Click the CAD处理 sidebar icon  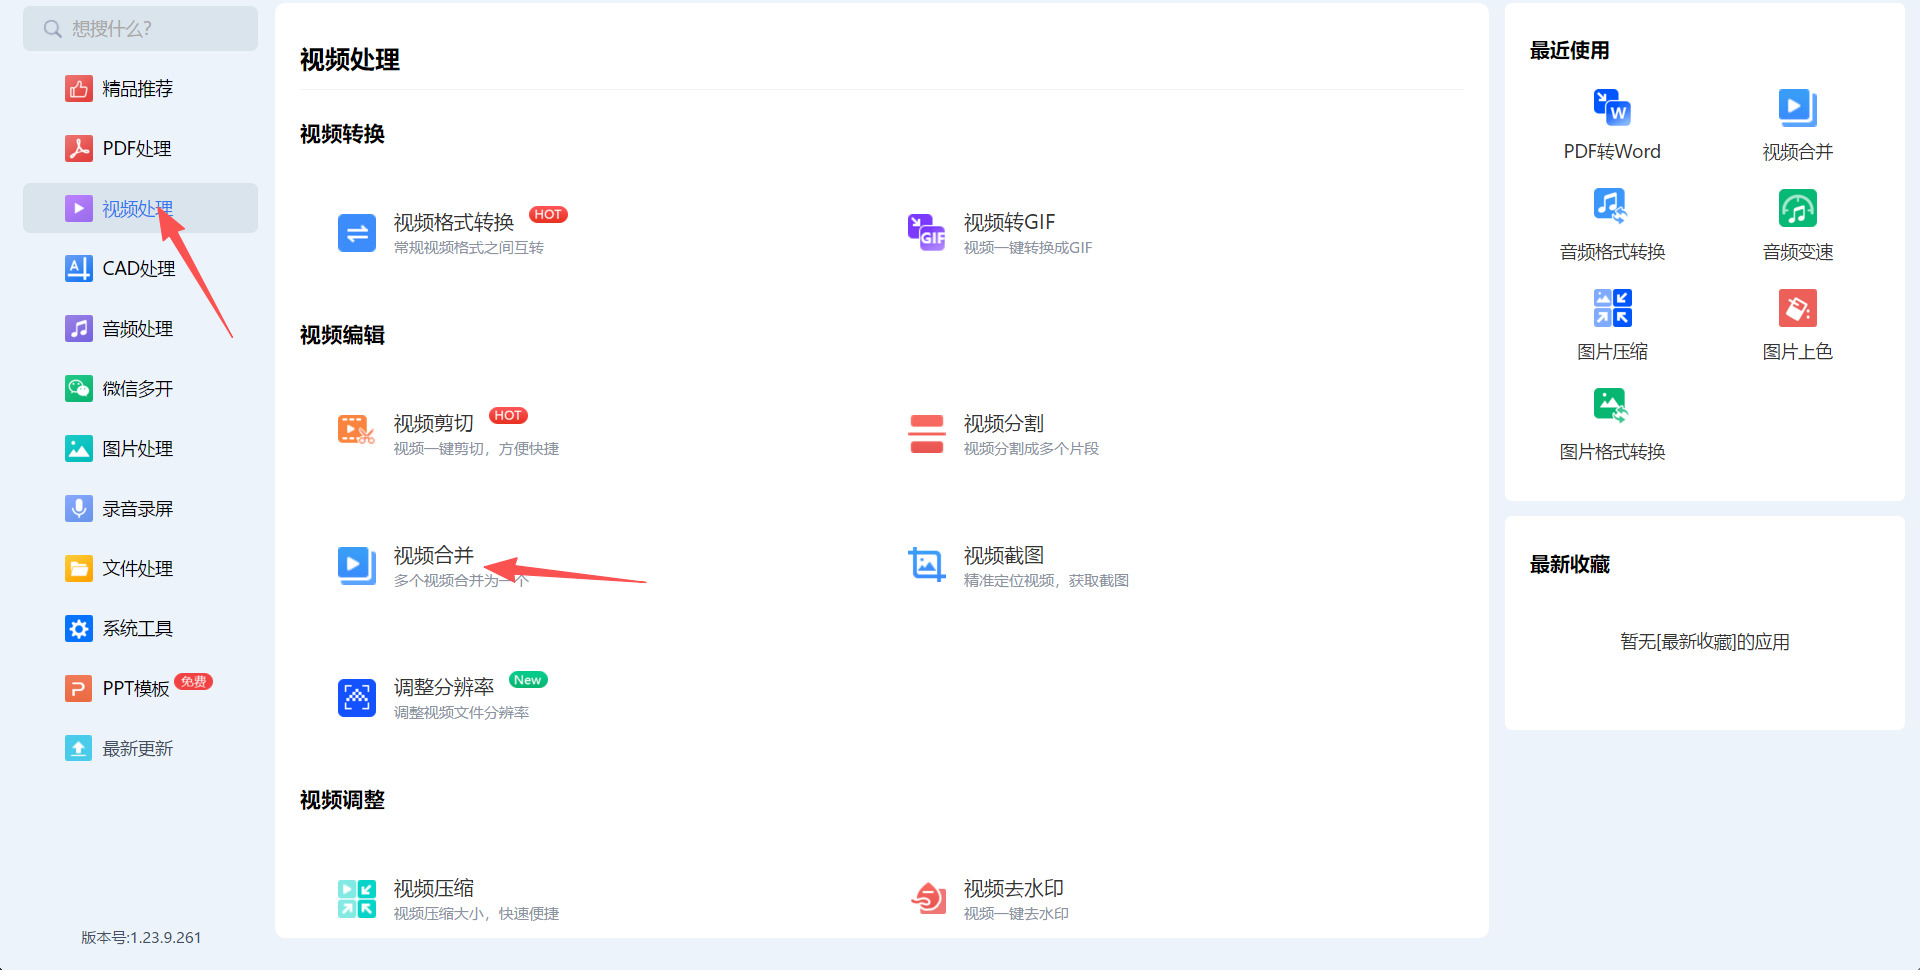point(78,268)
